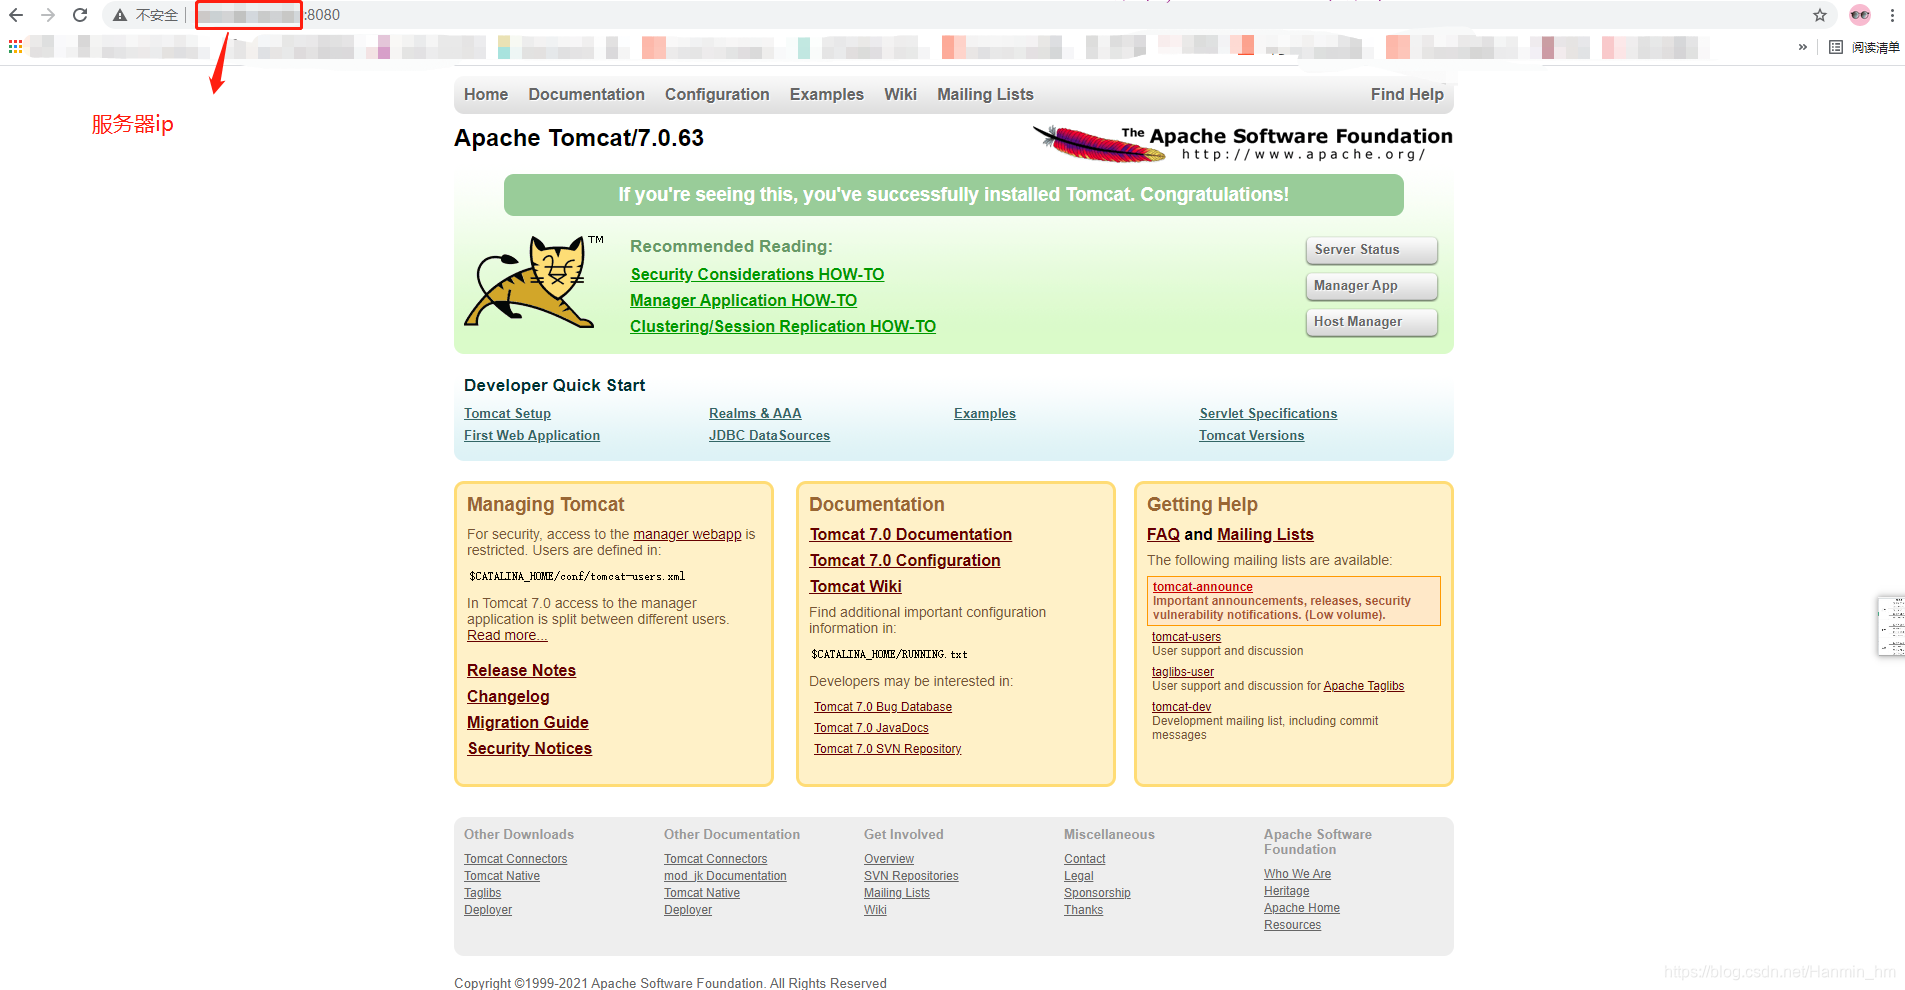Open the Chrome three-dot menu
Viewport: 1905px width, 990px height.
point(1892,15)
